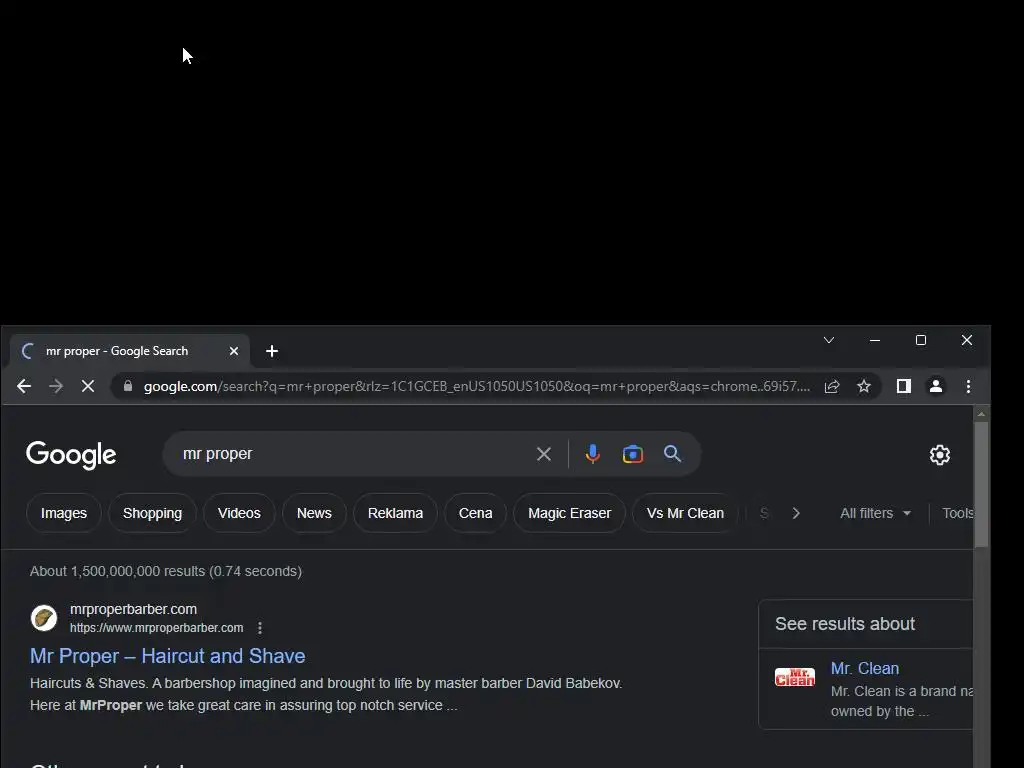Click the 'About 1,500,000,000 results' text
This screenshot has height=768, width=1024.
[166, 571]
